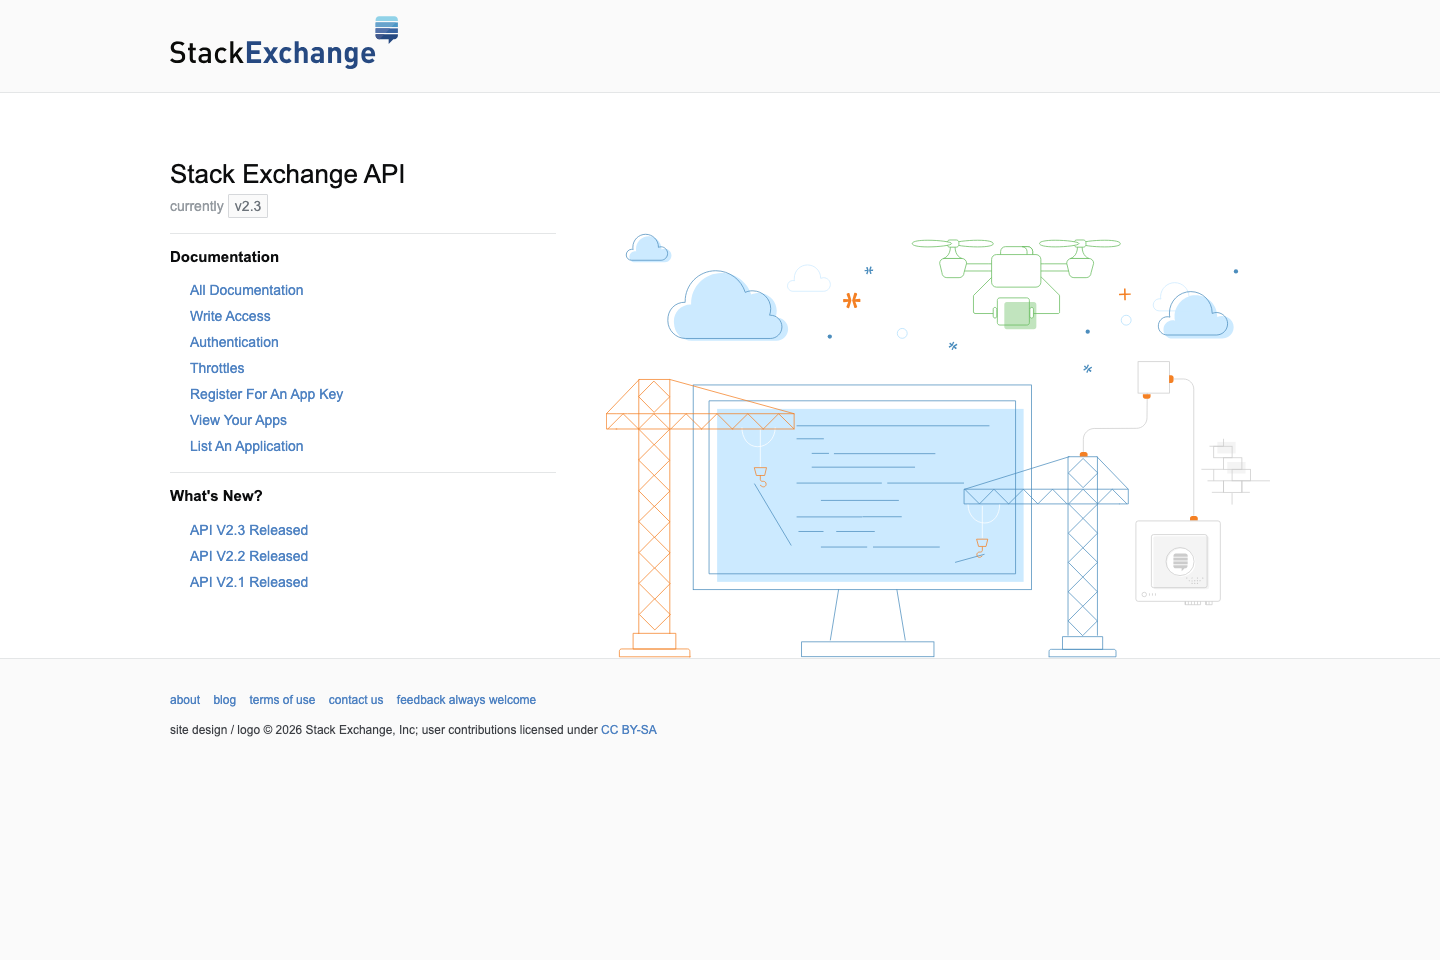The height and width of the screenshot is (960, 1440).
Task: Open the API V2.3 Released notes
Action: (248, 530)
